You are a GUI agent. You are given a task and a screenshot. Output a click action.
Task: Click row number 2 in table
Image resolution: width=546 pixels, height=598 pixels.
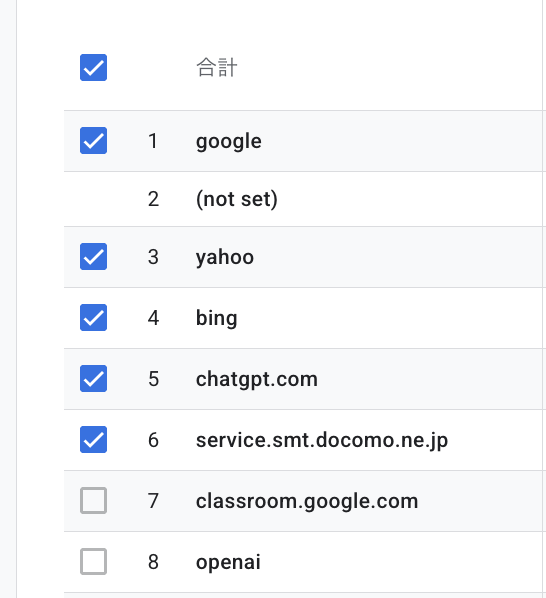(x=153, y=199)
